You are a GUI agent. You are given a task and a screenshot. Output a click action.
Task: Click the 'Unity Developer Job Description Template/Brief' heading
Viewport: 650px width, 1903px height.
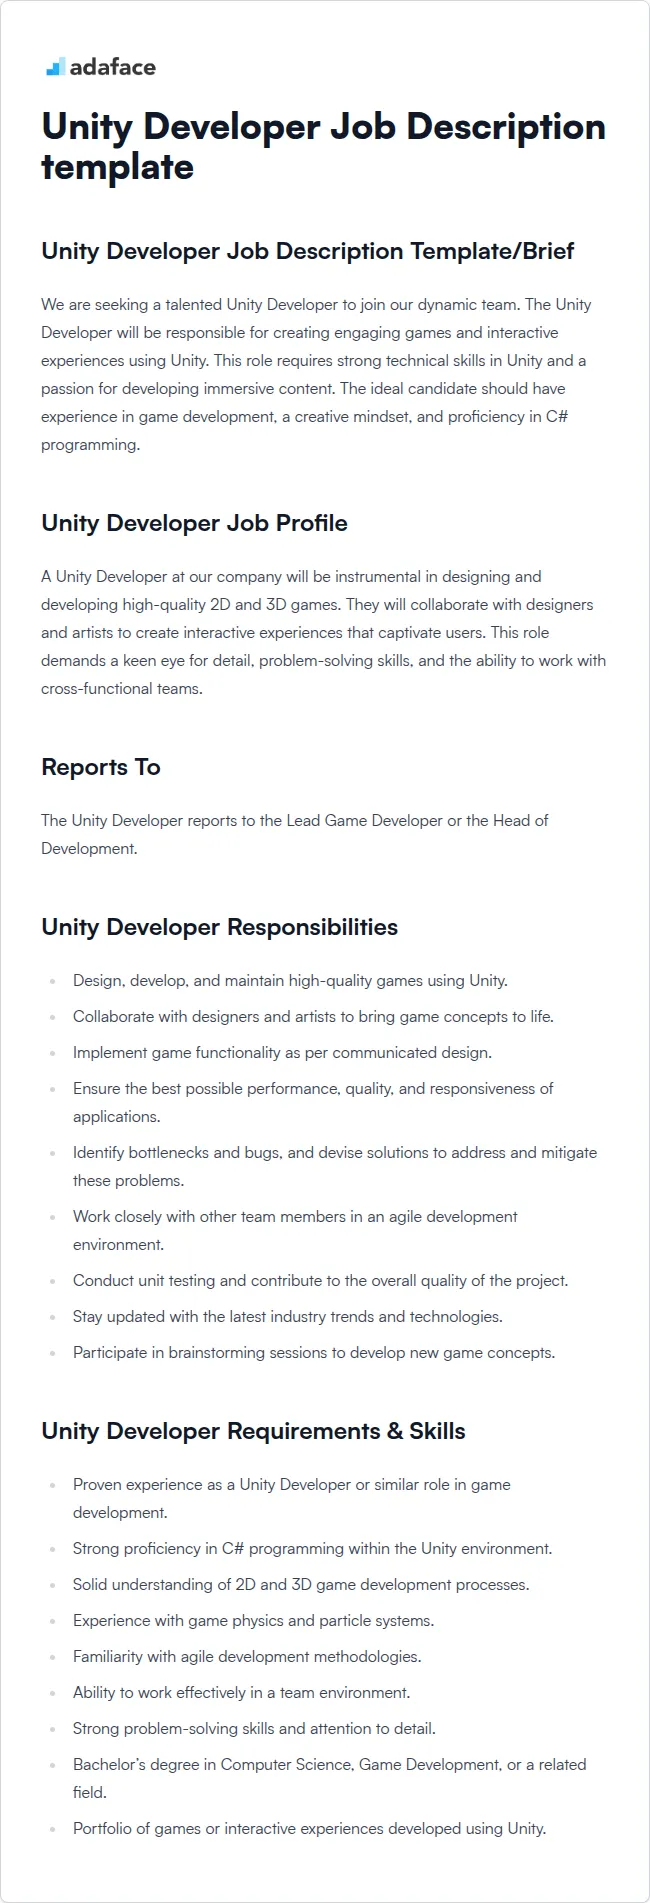307,251
